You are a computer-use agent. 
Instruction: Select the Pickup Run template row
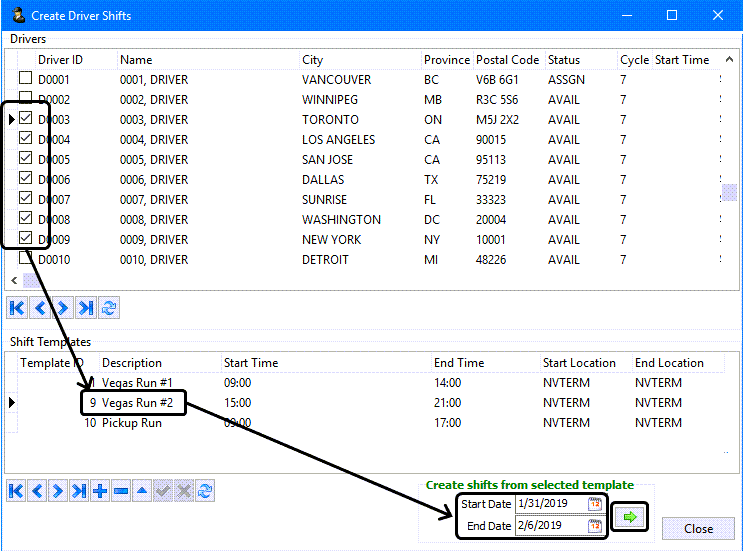click(130, 423)
